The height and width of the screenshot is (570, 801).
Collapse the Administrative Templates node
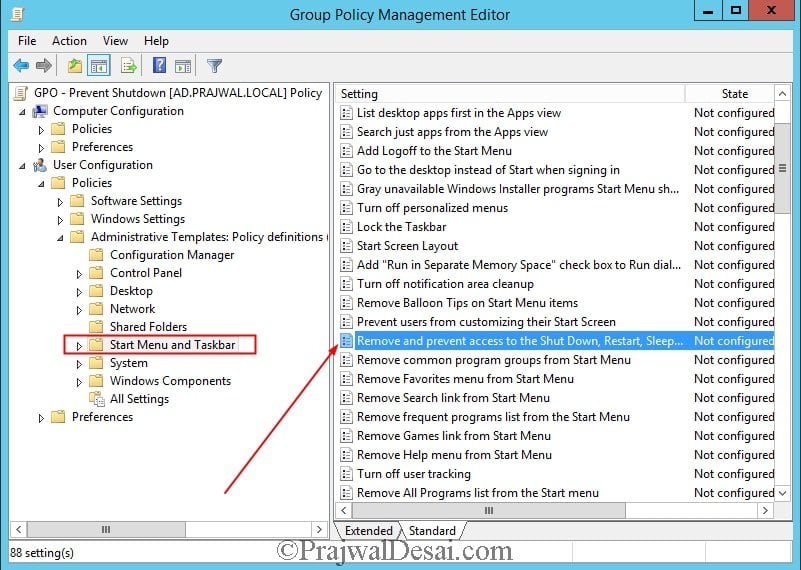pyautogui.click(x=60, y=238)
